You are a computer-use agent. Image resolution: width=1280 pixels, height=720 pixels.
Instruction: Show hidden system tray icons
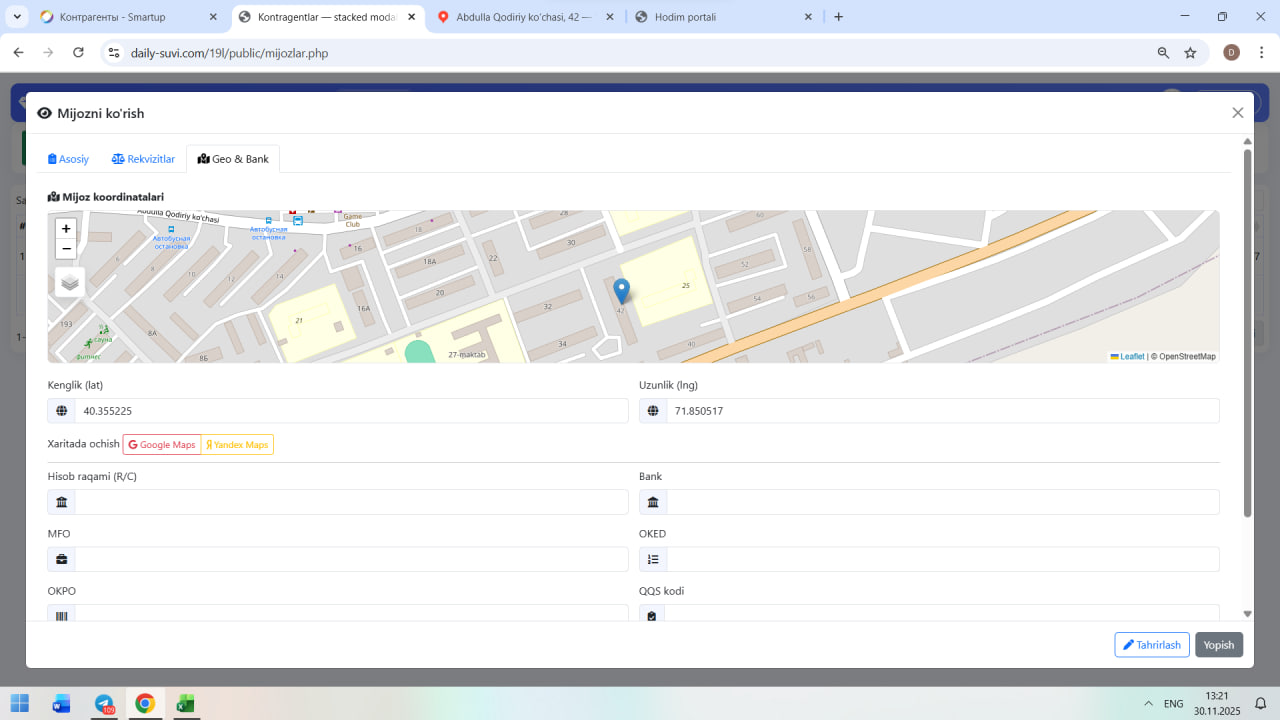[1148, 704]
